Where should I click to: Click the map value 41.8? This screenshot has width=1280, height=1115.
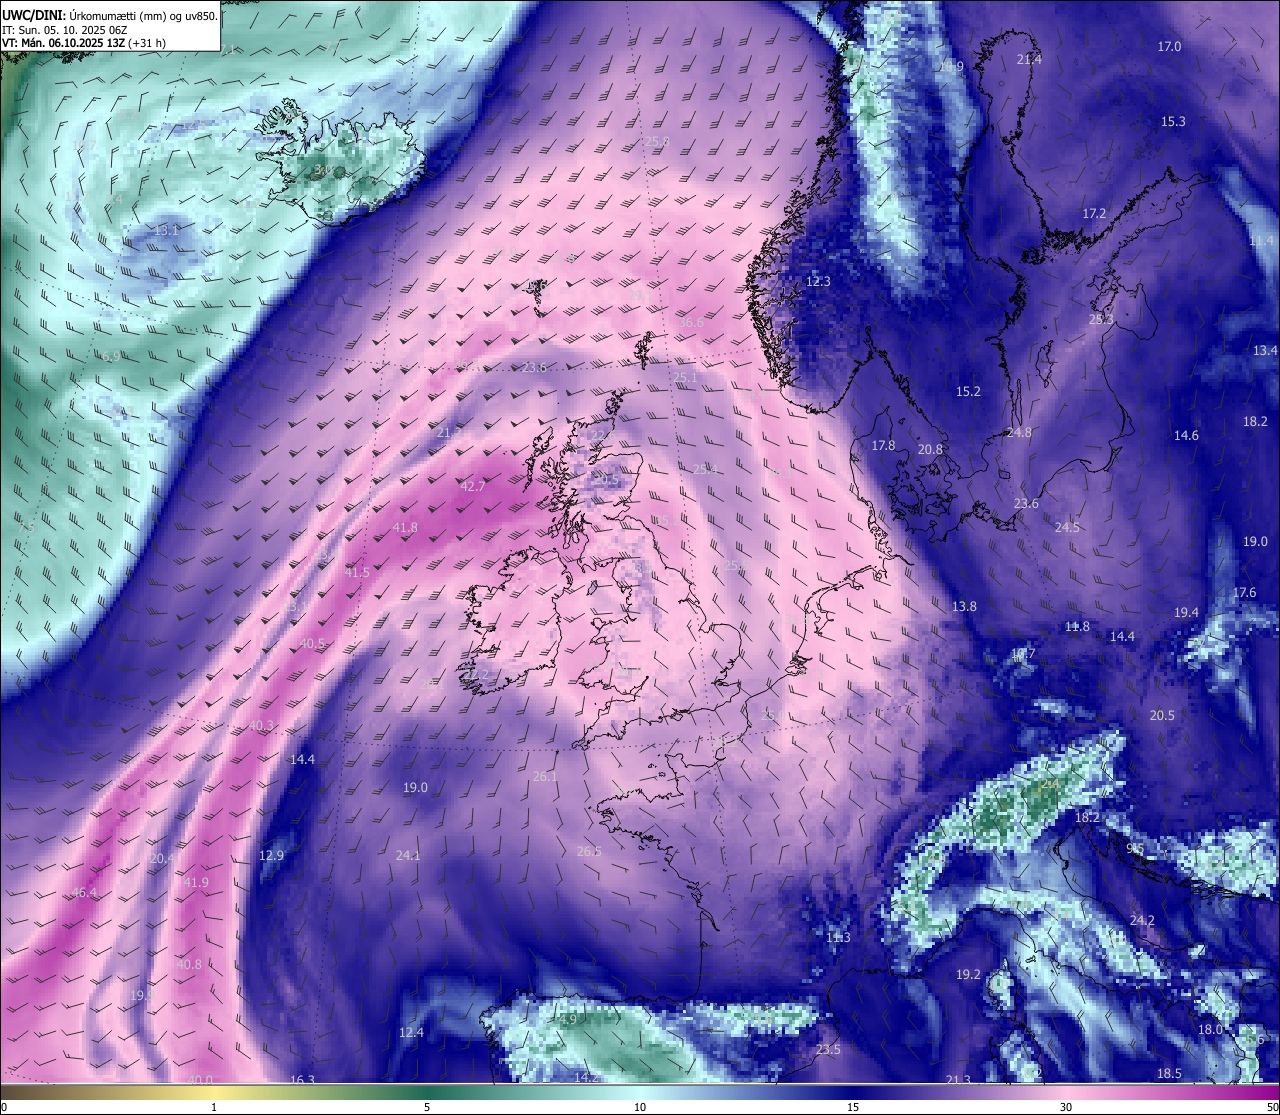(405, 527)
